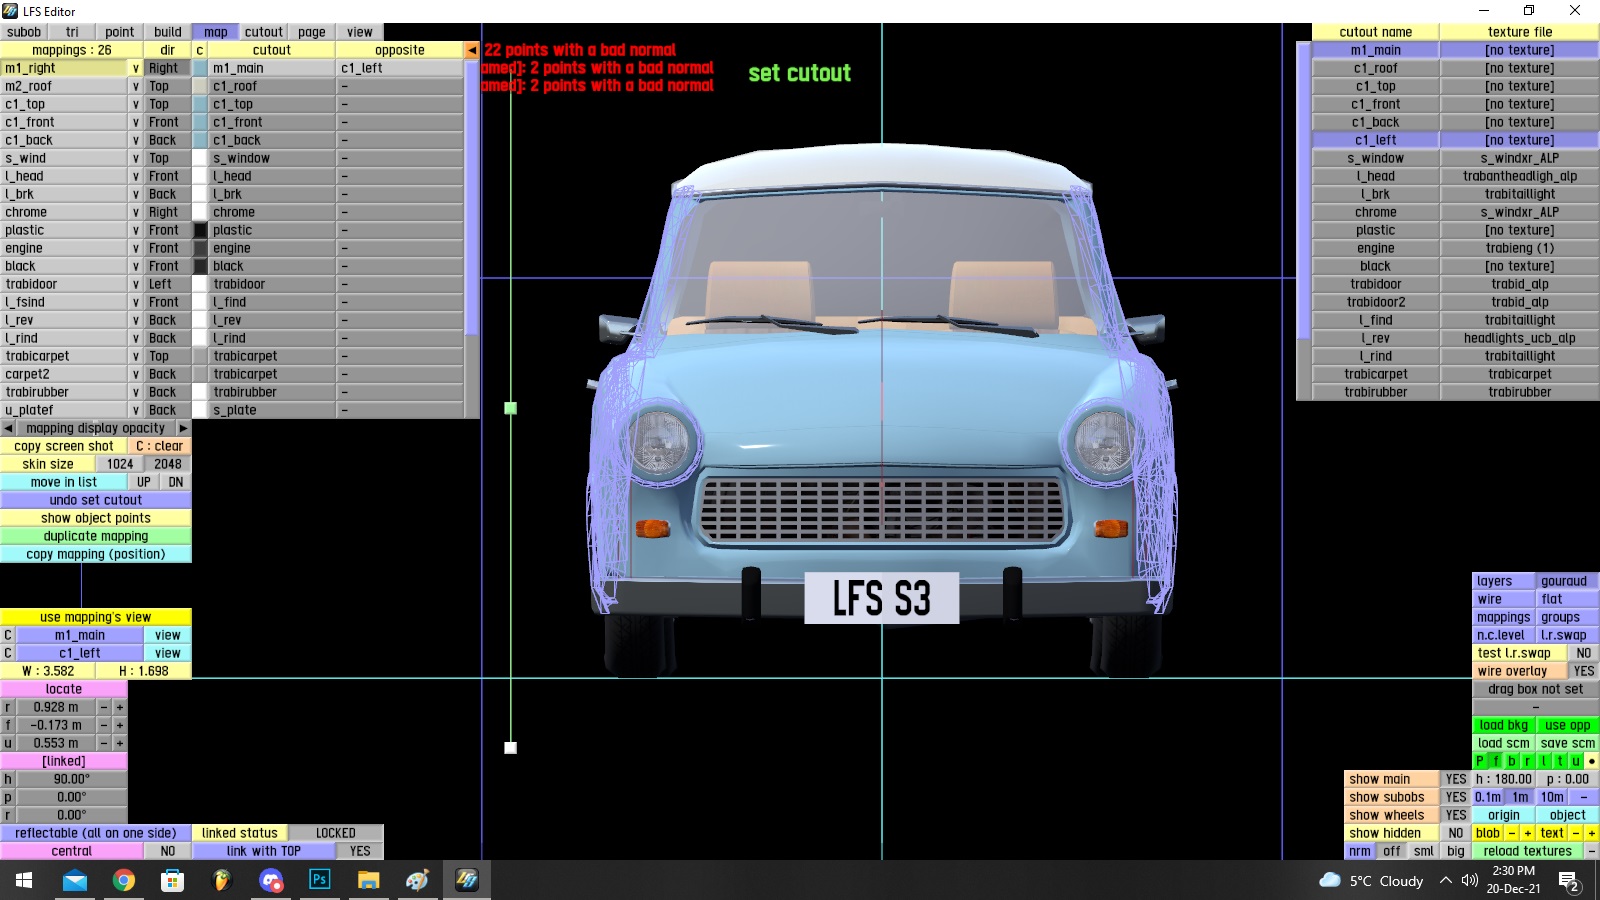Open Photoshop from the taskbar

point(320,880)
